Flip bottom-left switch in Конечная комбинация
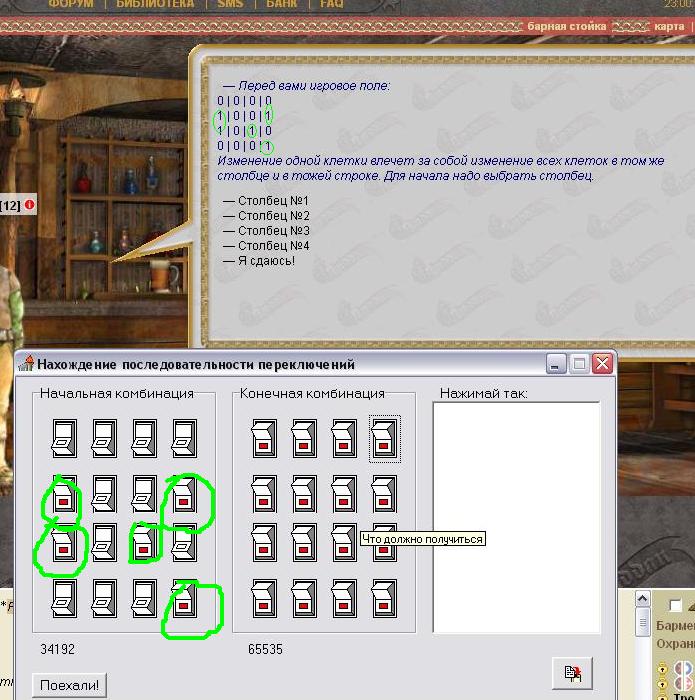This screenshot has height=700, width=695. click(263, 598)
